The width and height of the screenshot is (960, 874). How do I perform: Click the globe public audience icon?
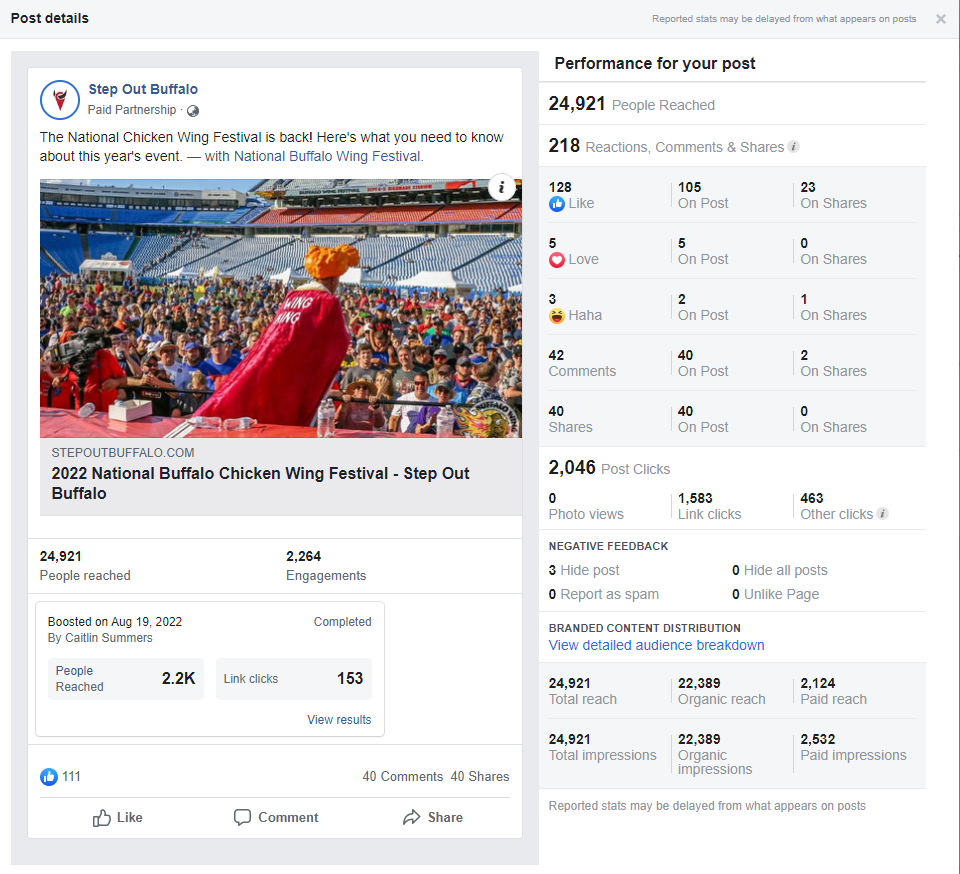click(x=193, y=111)
